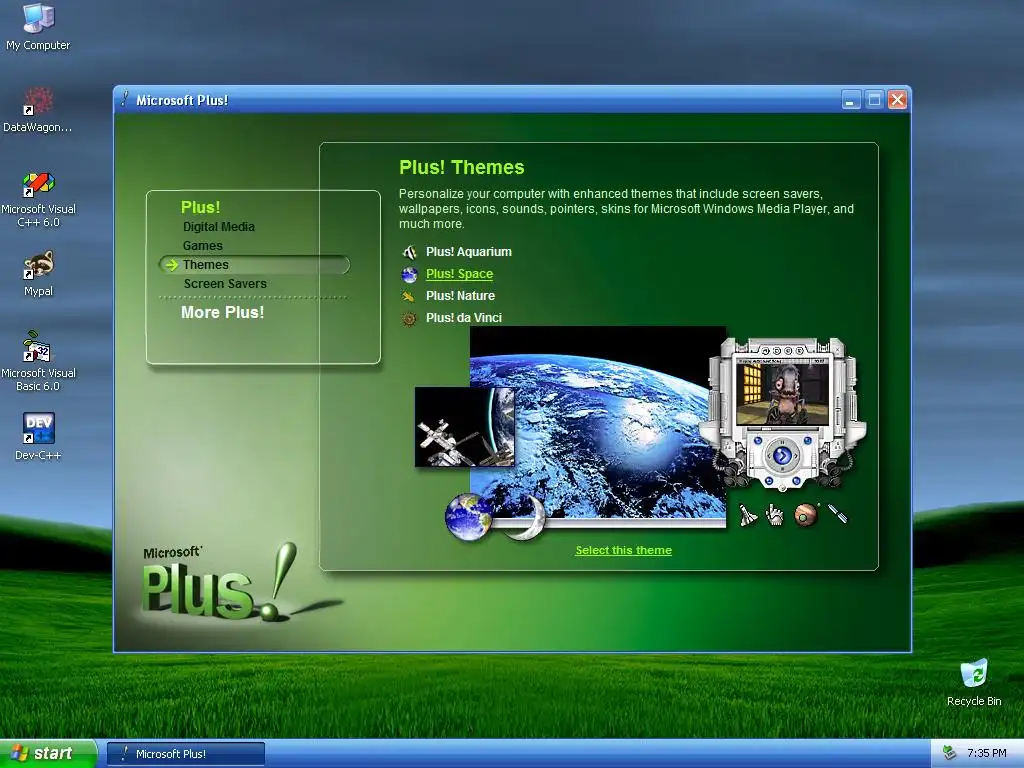Click the Plus! heading in side menu
The image size is (1024, 768).
coord(200,207)
